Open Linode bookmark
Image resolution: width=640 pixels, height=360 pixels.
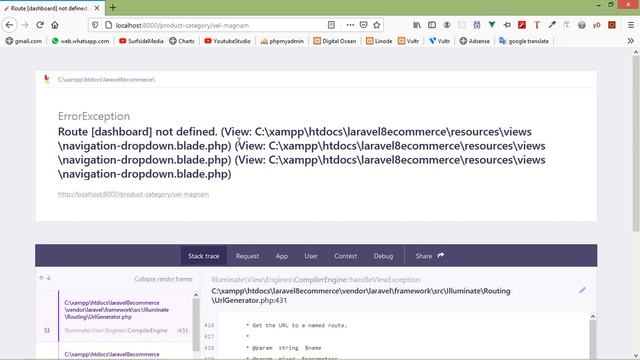379,41
